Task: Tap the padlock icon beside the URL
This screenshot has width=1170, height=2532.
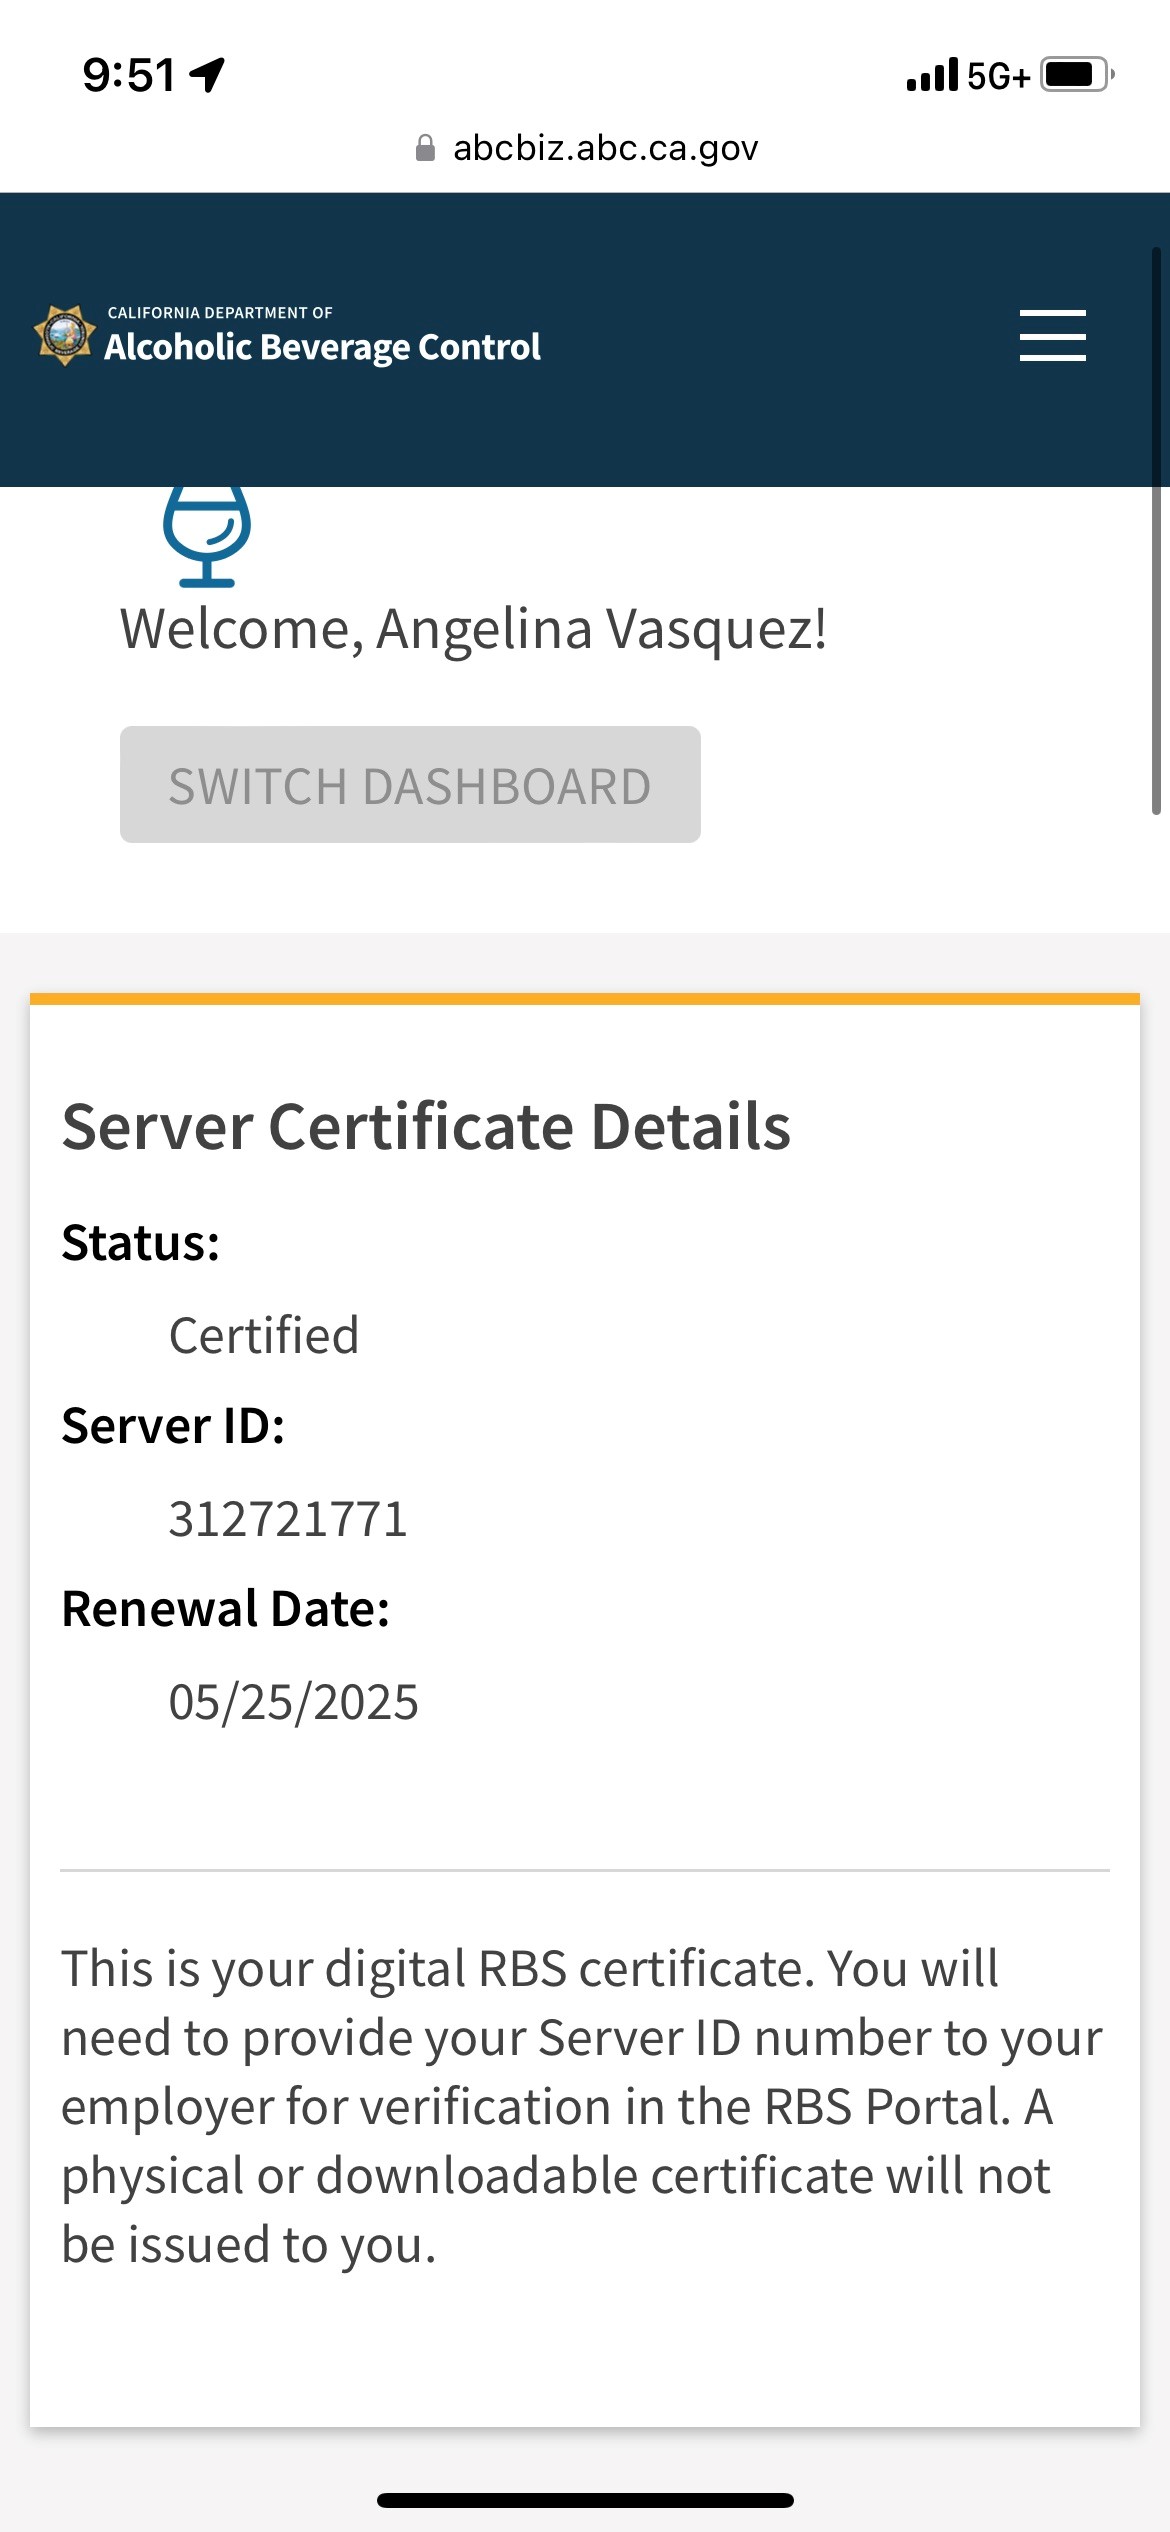Action: click(425, 148)
